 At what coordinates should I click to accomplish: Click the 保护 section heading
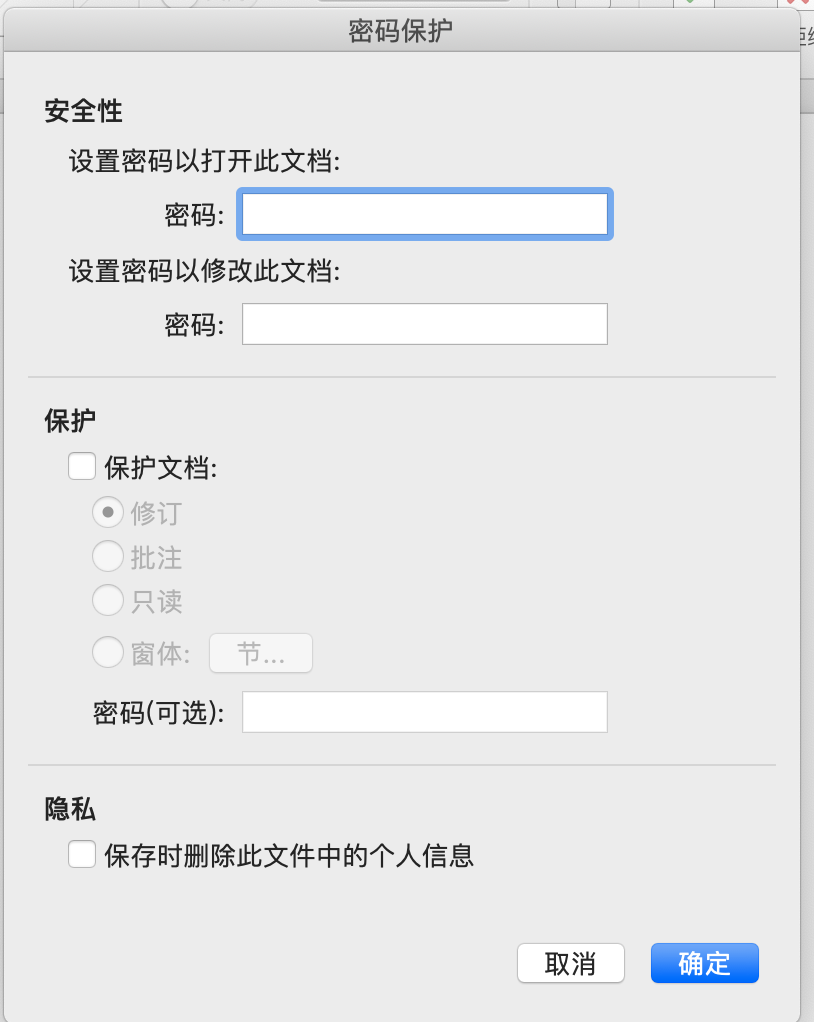point(70,420)
